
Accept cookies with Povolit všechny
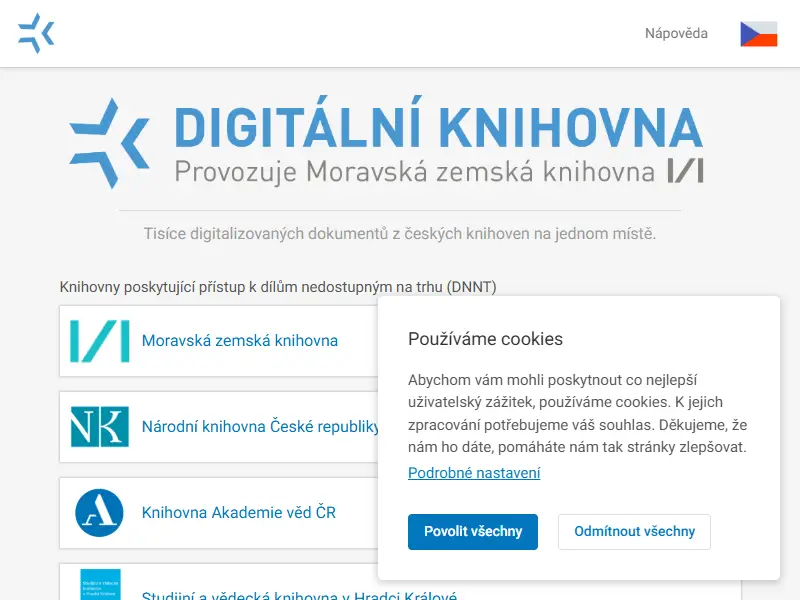[x=473, y=532]
